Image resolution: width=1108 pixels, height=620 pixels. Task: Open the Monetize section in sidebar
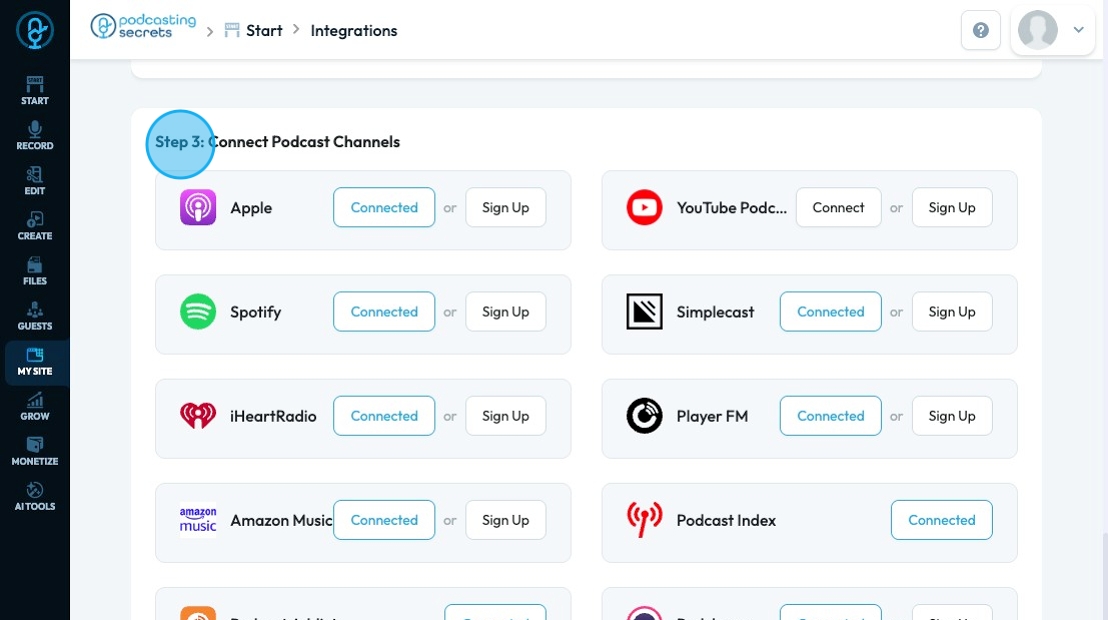tap(35, 452)
